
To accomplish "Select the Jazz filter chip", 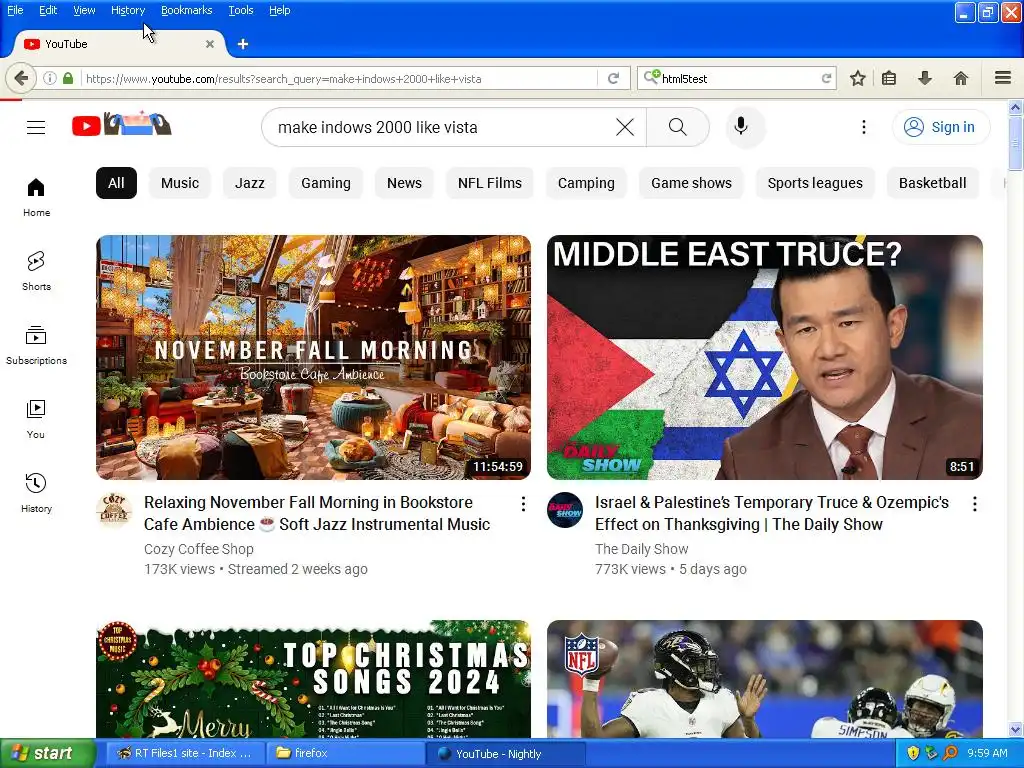I will [x=249, y=183].
